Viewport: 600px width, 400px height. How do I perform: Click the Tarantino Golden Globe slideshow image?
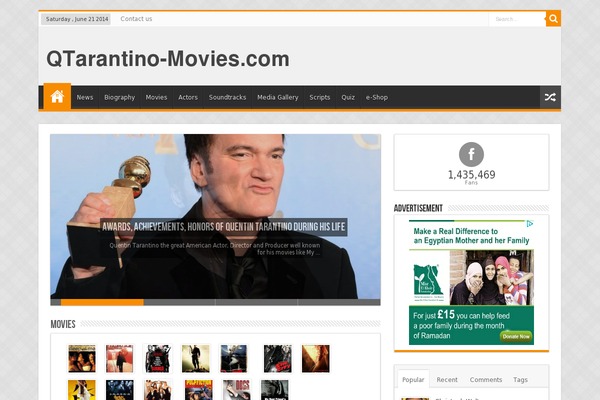pos(215,216)
